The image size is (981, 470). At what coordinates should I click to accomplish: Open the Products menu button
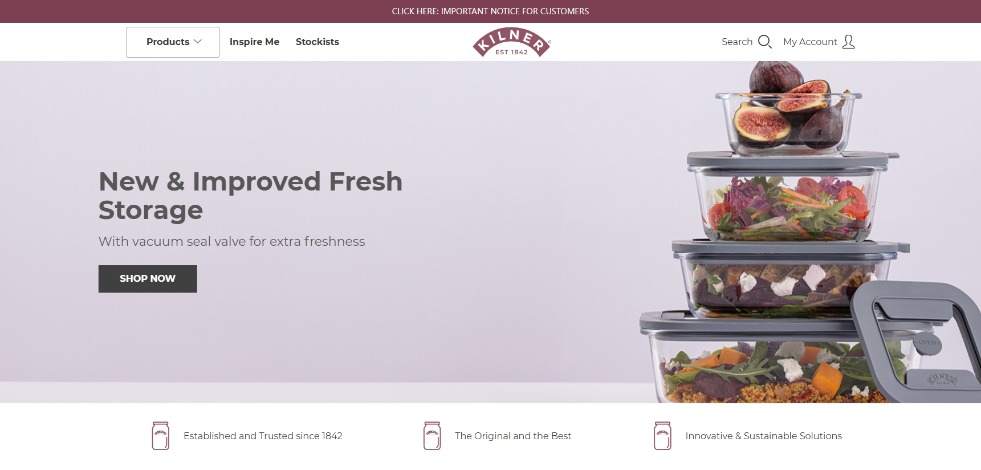[173, 42]
